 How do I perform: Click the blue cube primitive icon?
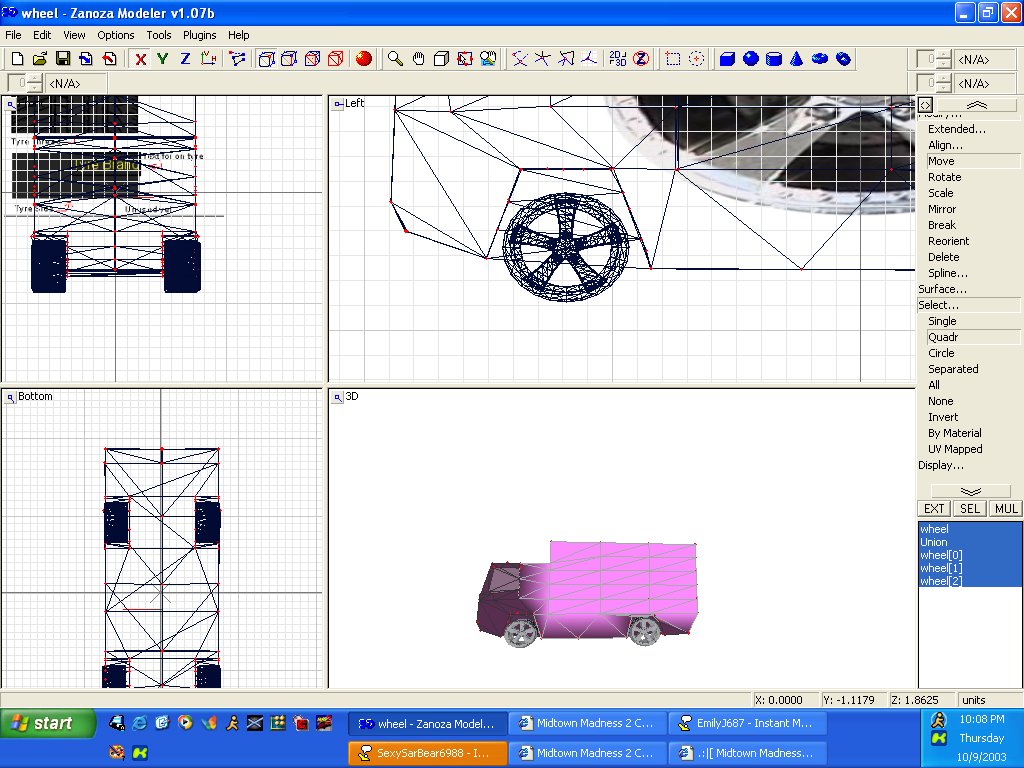(727, 59)
